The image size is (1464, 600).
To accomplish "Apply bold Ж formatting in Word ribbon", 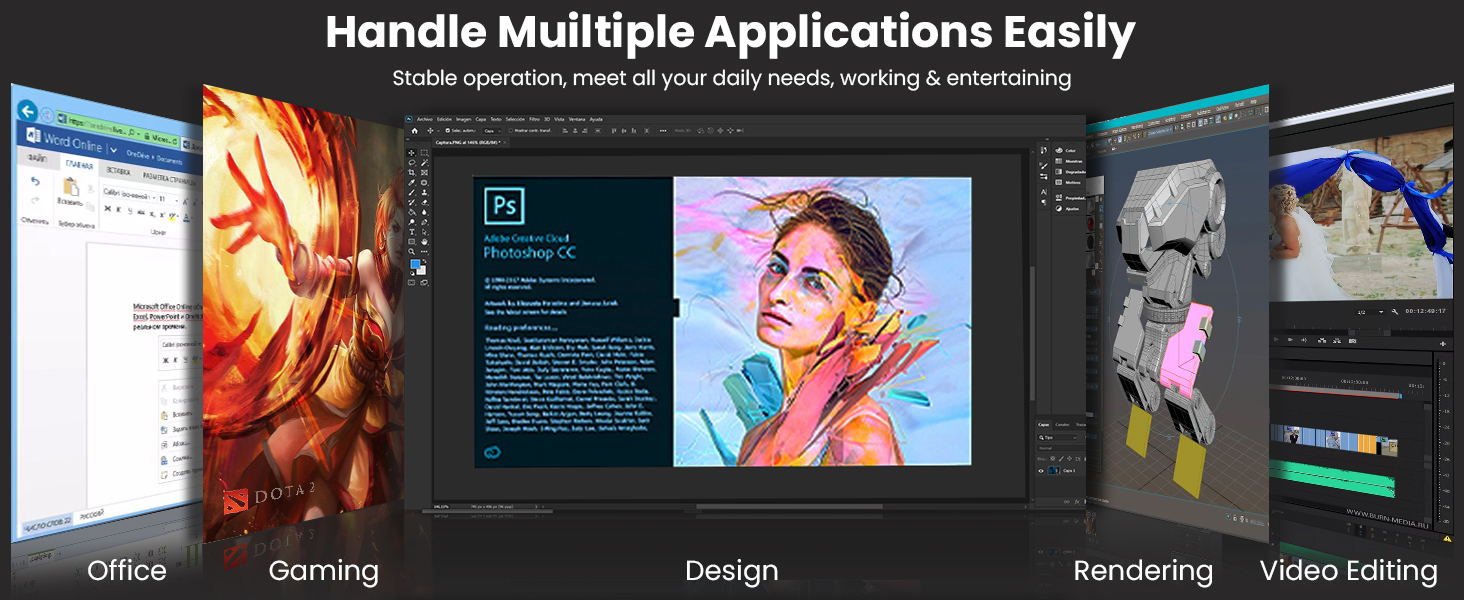I will [107, 208].
